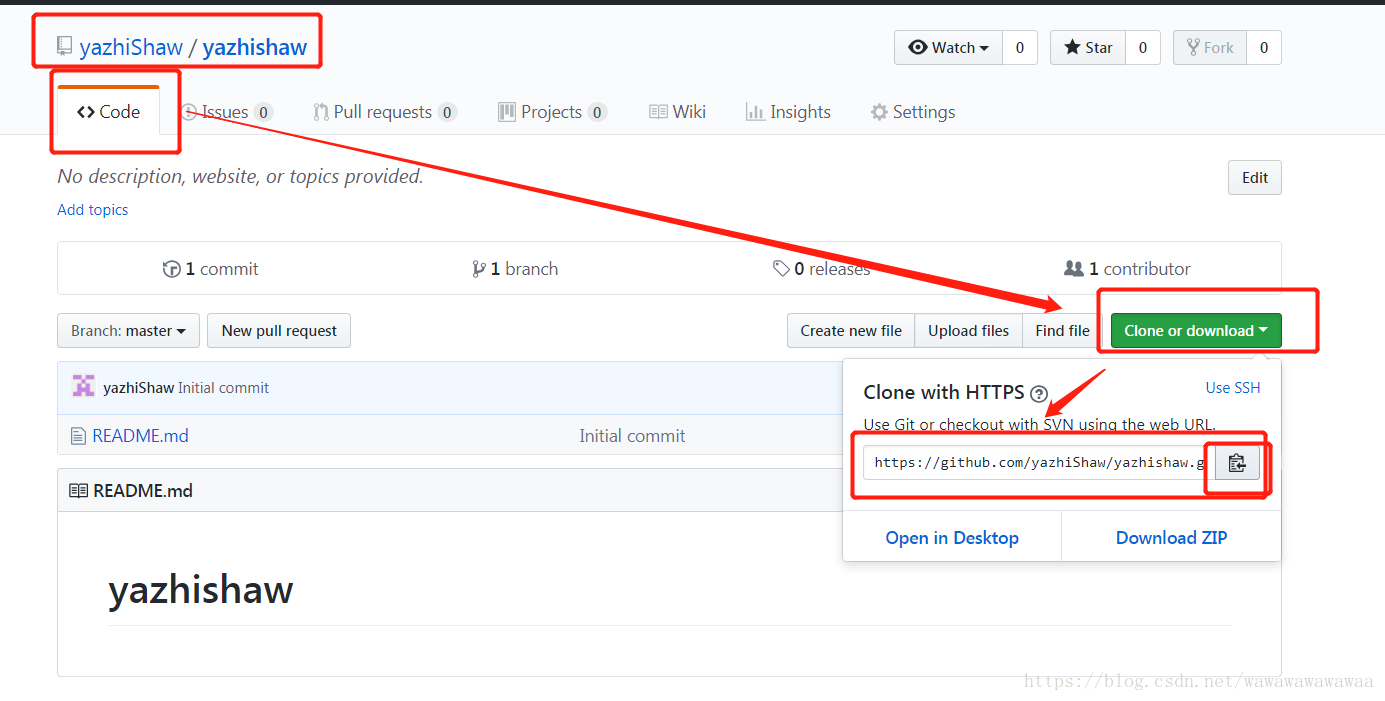The image size is (1385, 701).
Task: Open the README.md file link
Action: [x=140, y=436]
